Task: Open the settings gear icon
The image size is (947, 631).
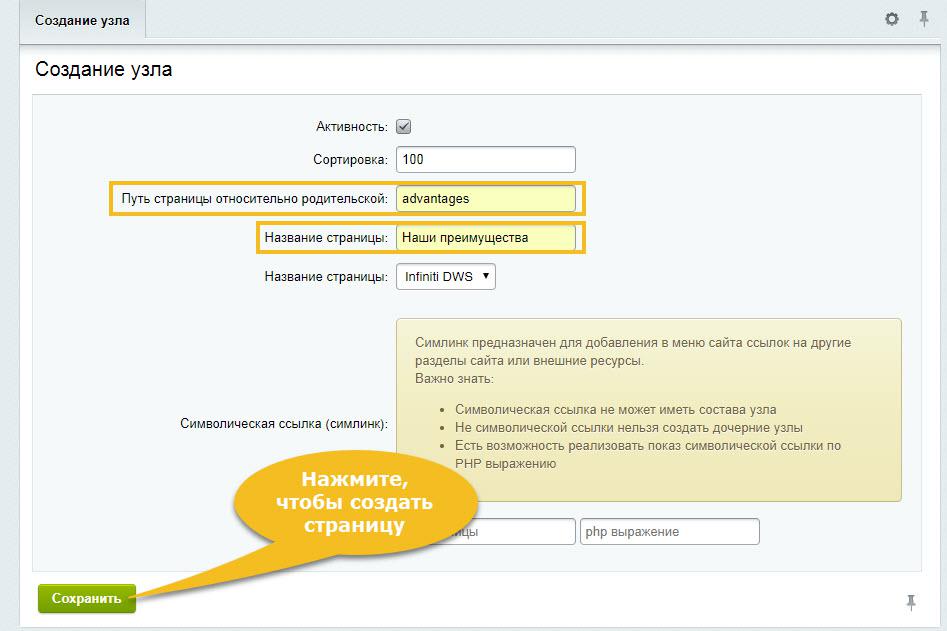Action: point(891,19)
